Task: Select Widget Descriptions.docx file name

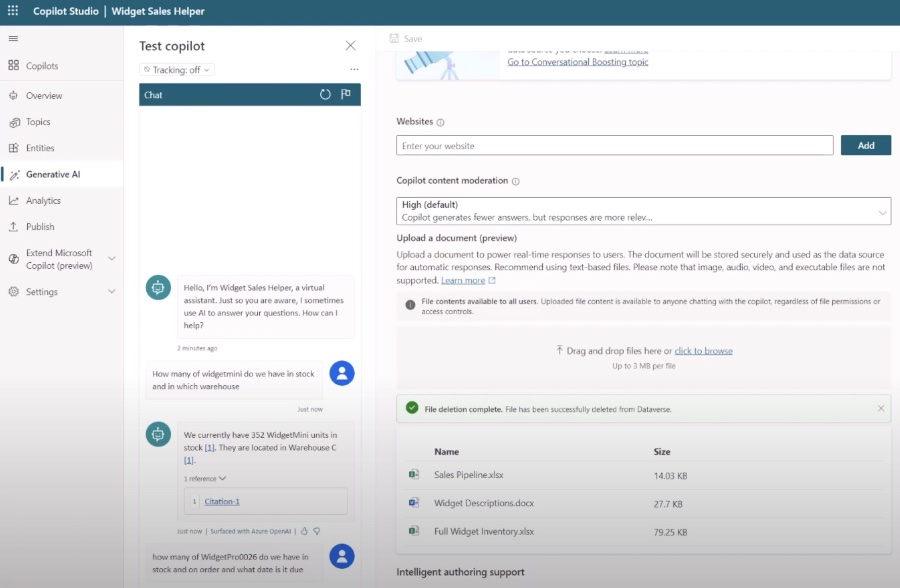Action: click(484, 503)
